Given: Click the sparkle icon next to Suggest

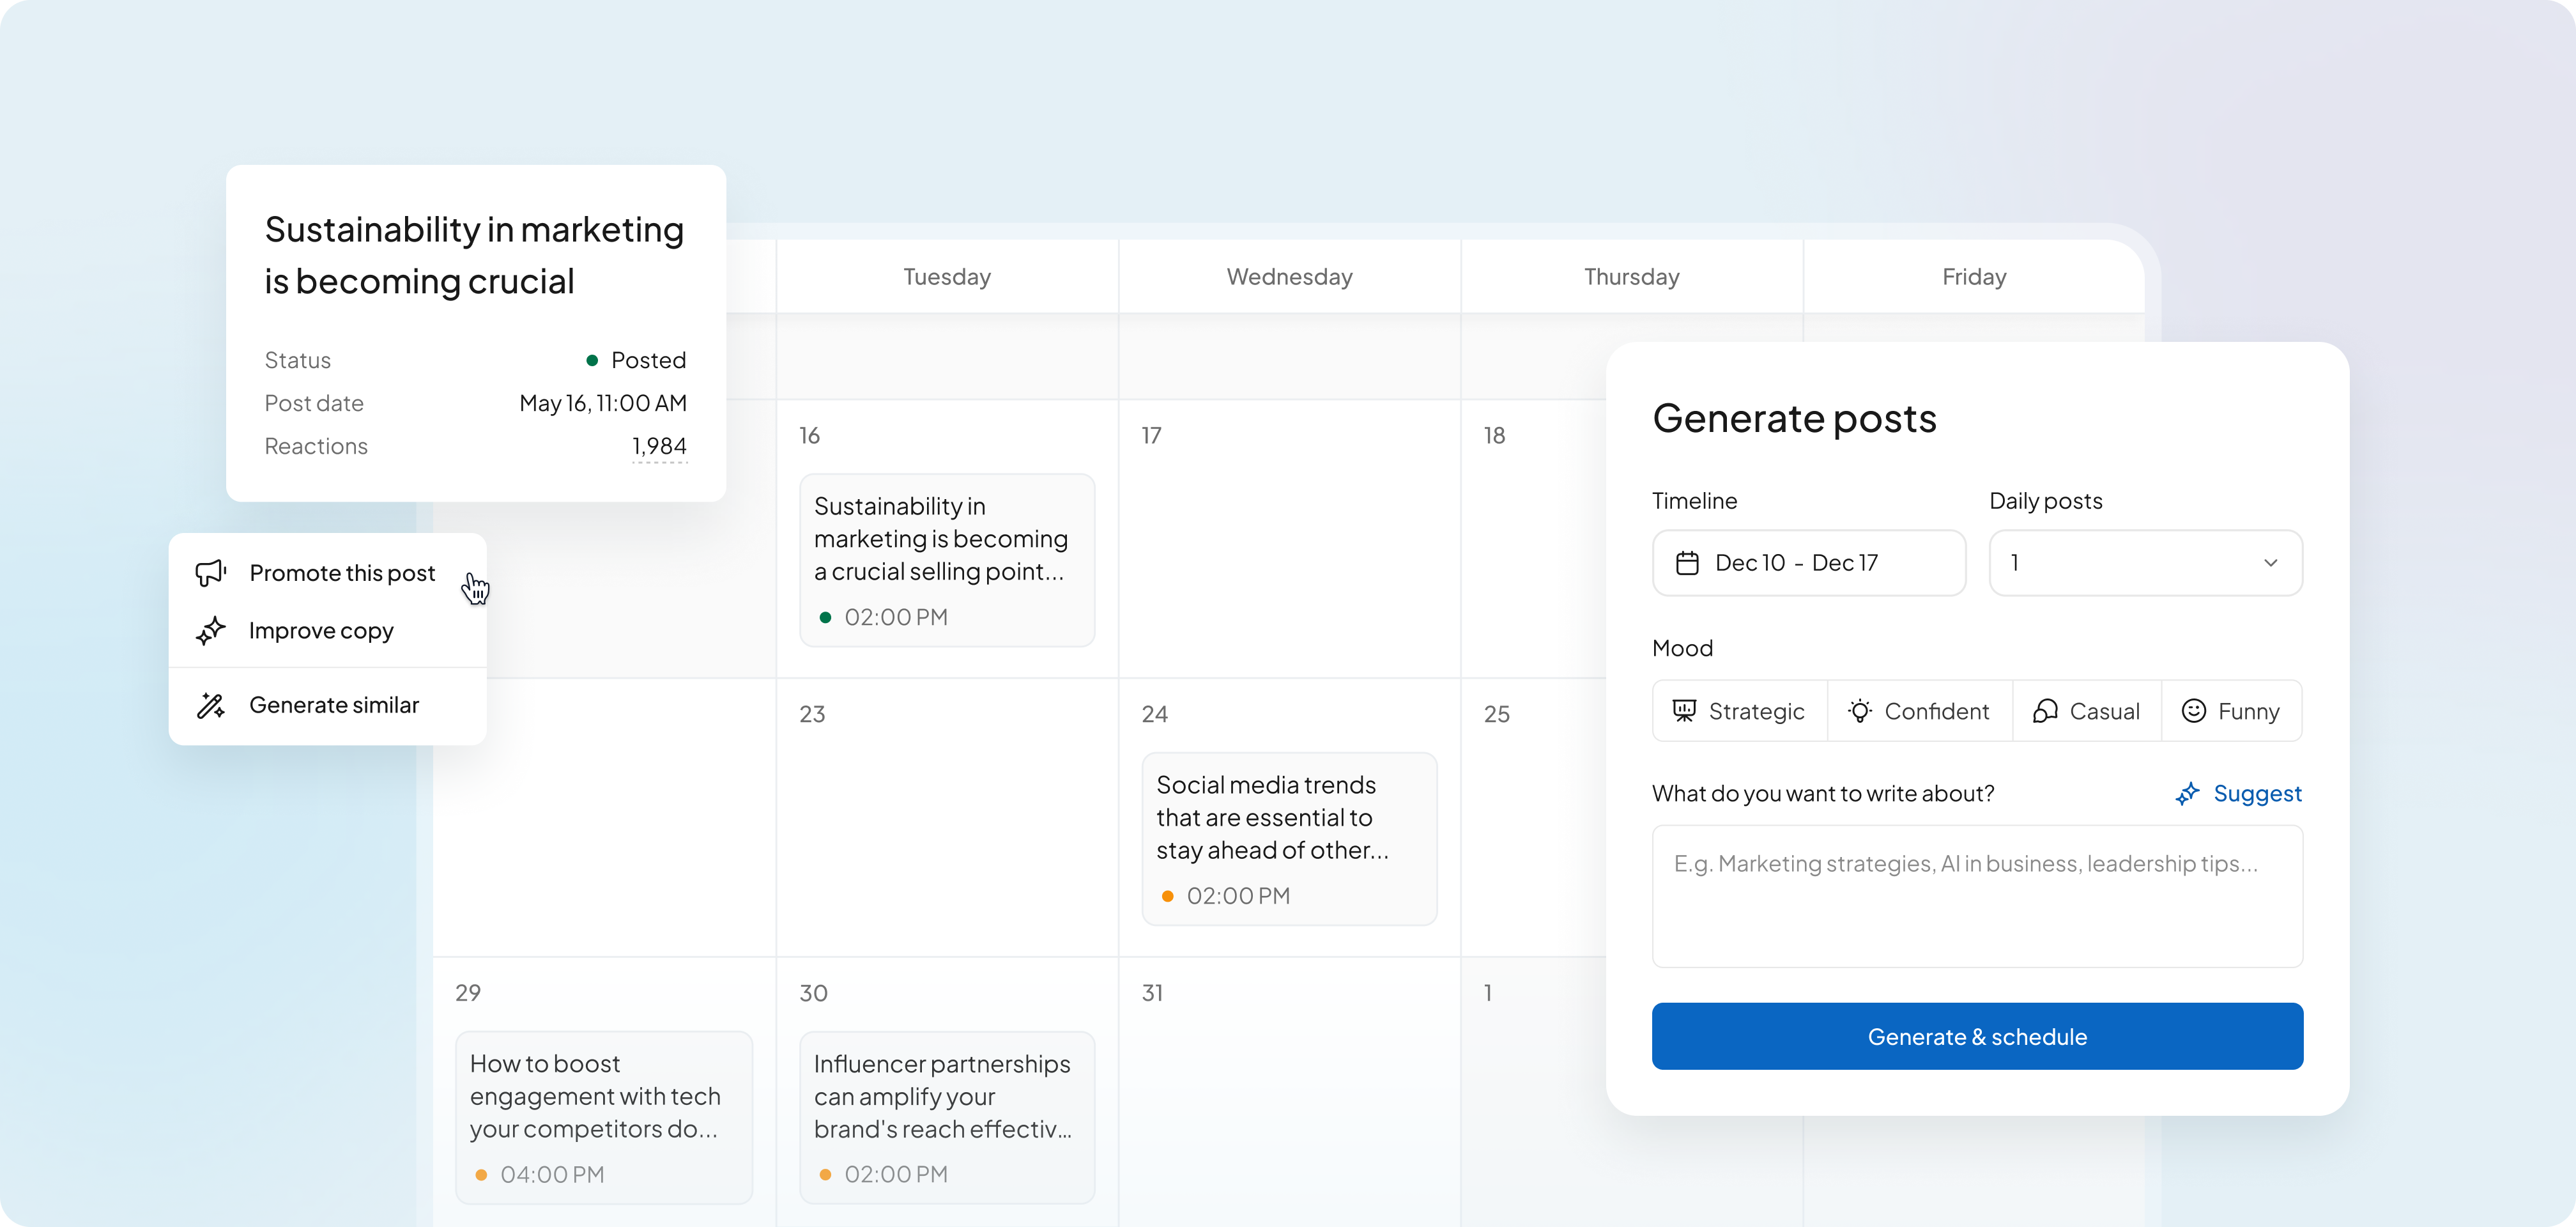Looking at the screenshot, I should (x=2189, y=793).
